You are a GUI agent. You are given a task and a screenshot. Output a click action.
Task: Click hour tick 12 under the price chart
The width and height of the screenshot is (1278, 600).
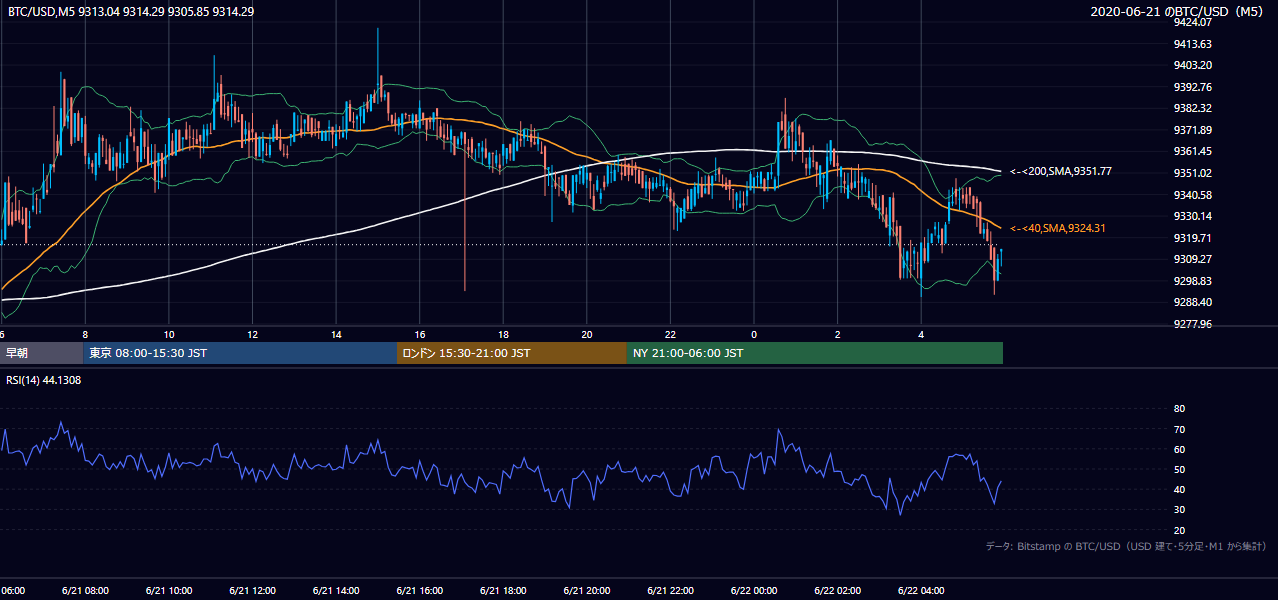point(253,335)
